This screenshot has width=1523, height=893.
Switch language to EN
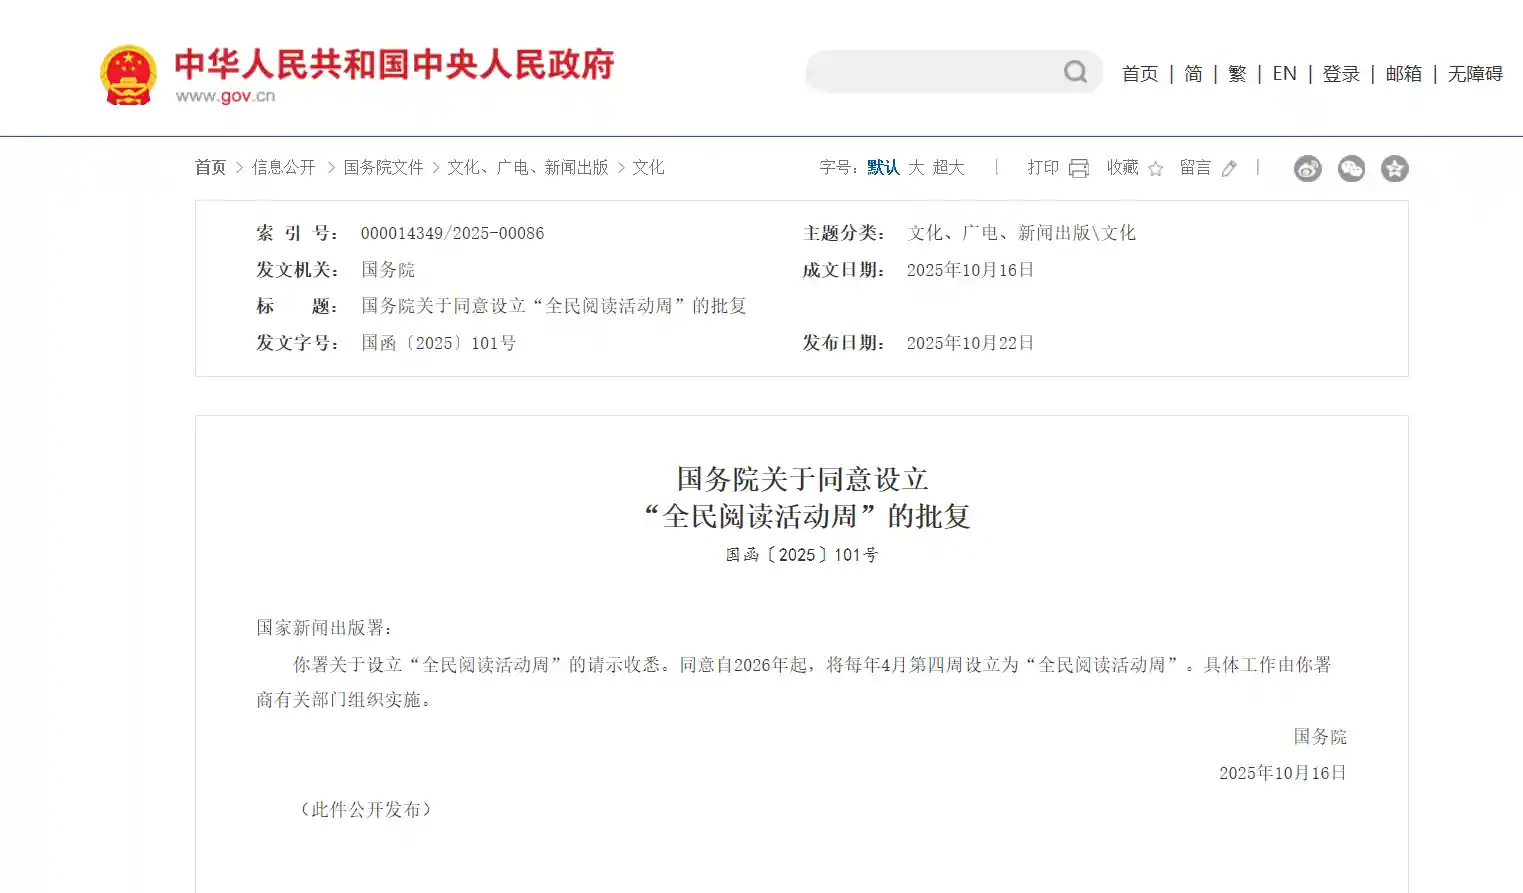click(x=1284, y=74)
